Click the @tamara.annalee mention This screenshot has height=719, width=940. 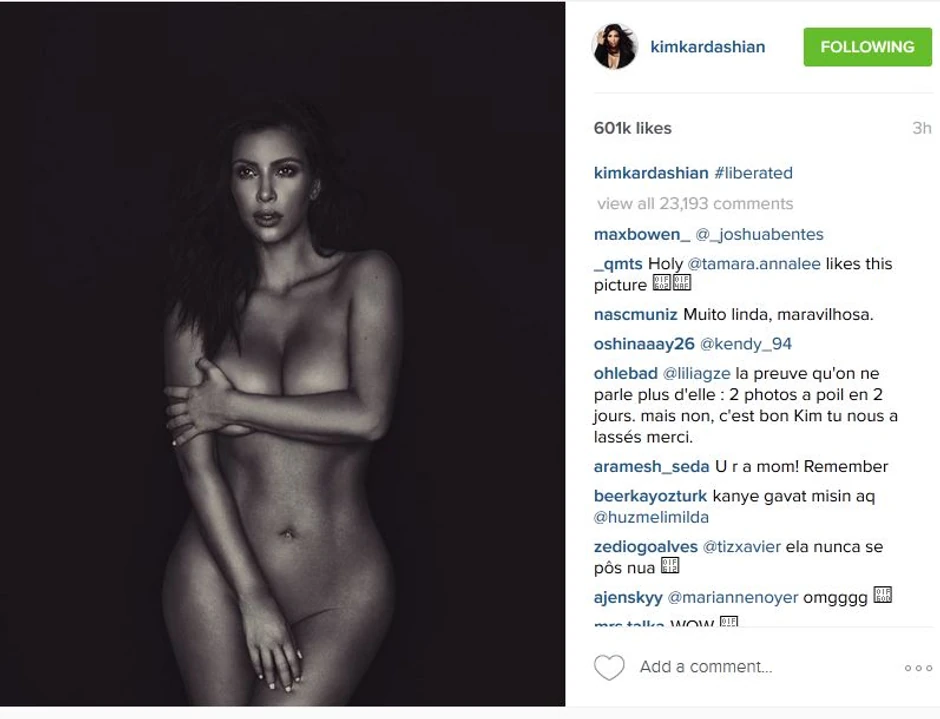(754, 264)
